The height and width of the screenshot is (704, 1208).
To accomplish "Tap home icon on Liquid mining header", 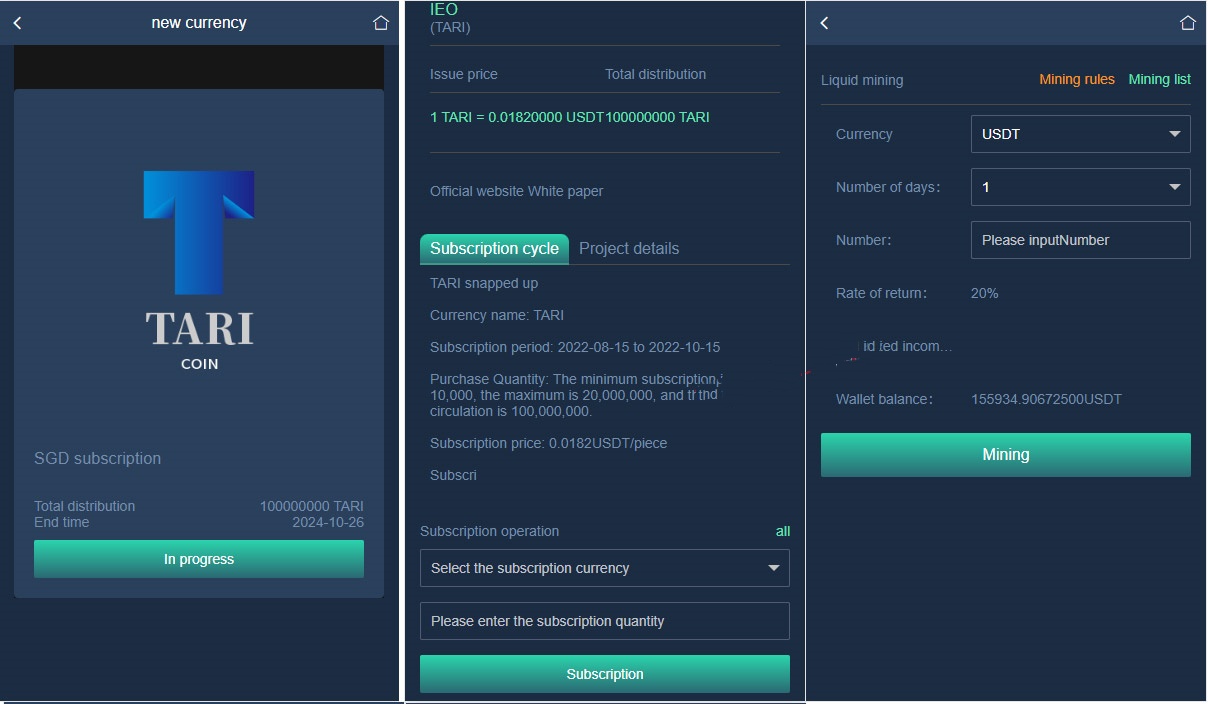I will 1187,23.
